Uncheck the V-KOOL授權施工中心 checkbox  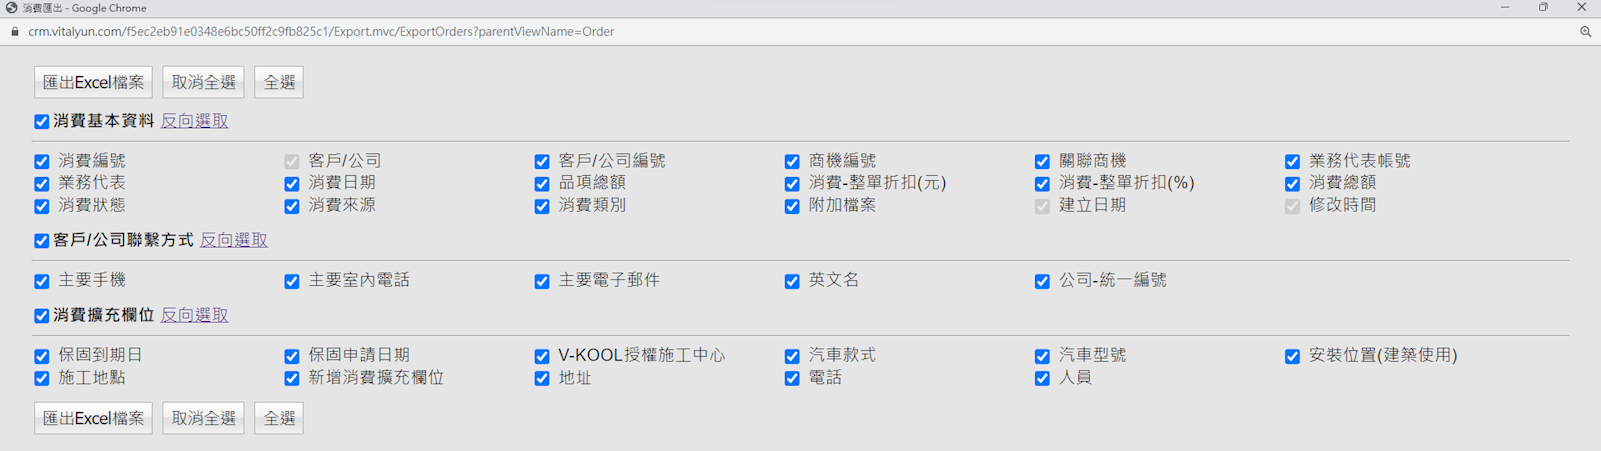[x=542, y=357]
